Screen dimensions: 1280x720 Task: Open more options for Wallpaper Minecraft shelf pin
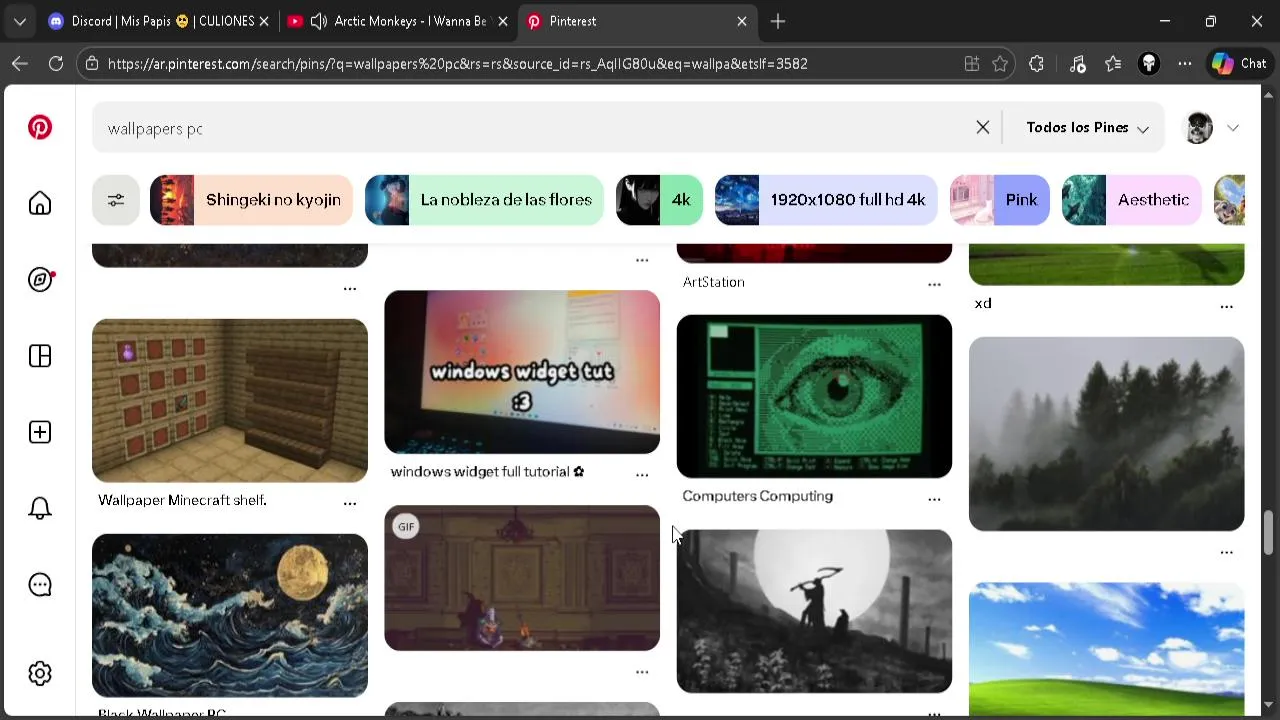click(350, 503)
